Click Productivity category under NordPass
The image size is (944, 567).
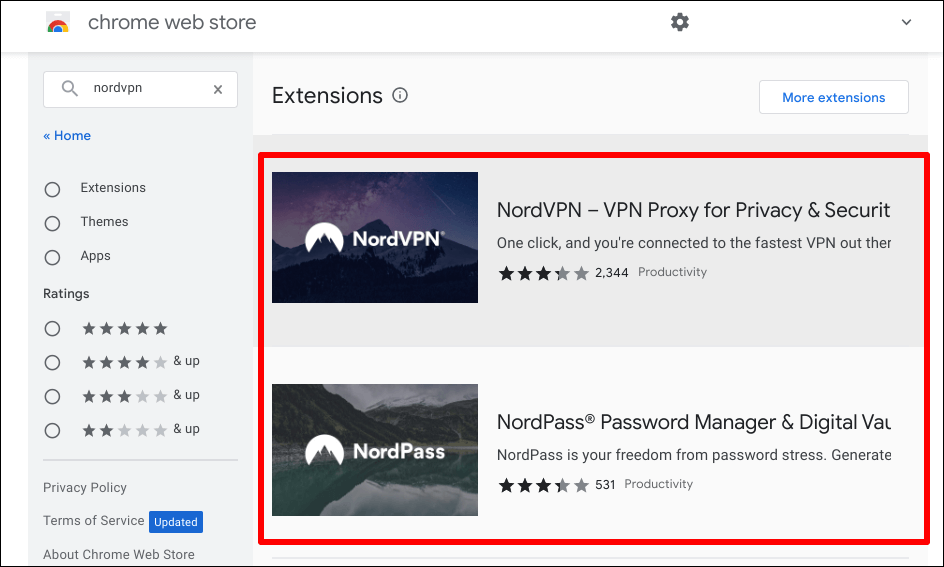(658, 484)
